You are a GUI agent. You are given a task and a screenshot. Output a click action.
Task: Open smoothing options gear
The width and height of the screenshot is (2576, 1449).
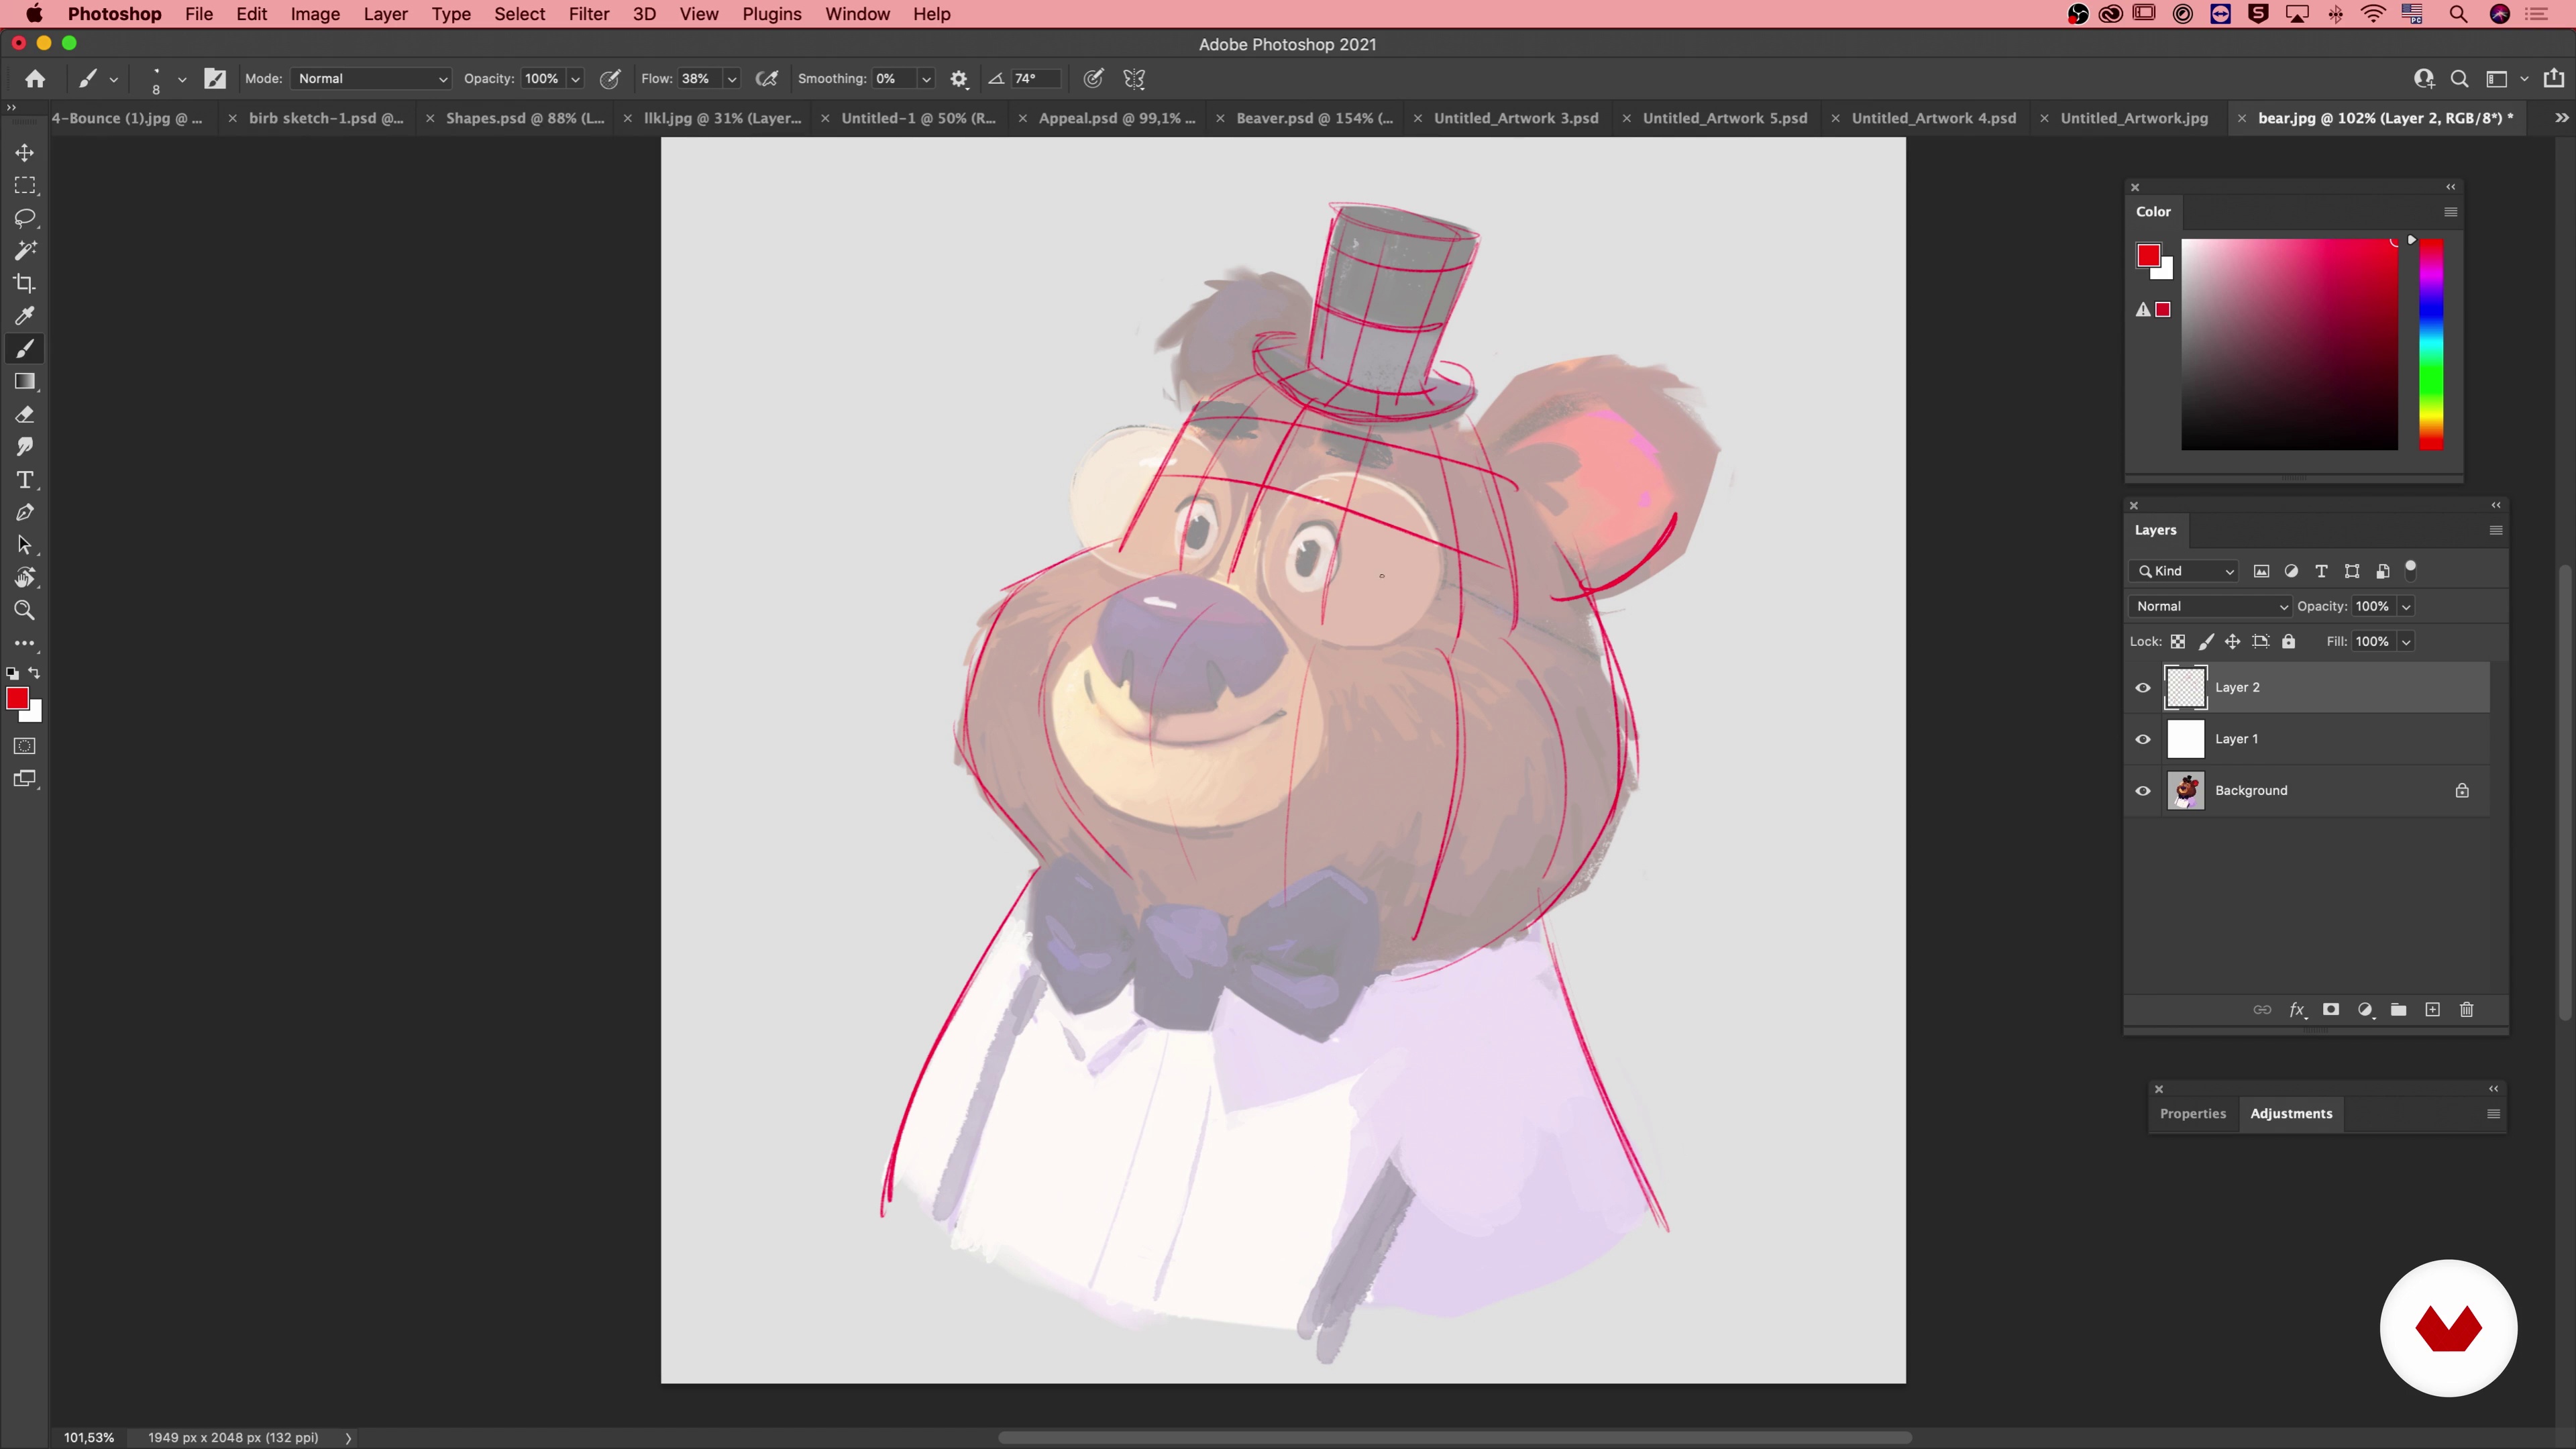tap(959, 78)
